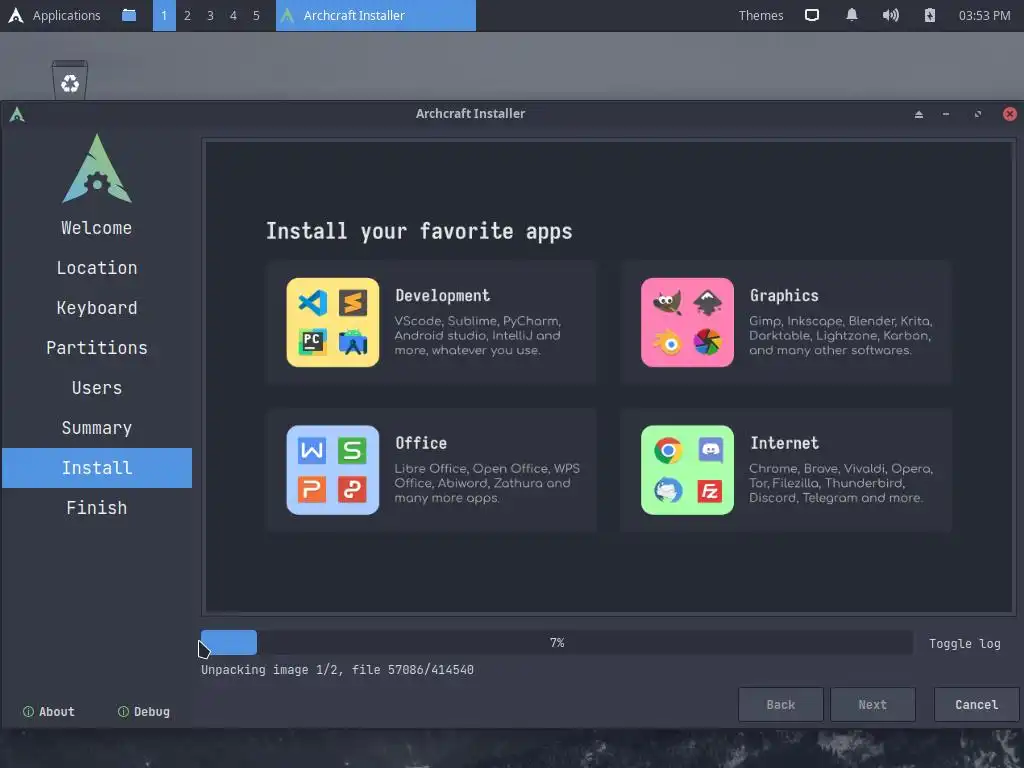Maximize the Archcraft Installer window
The image size is (1024, 768).
coord(978,114)
